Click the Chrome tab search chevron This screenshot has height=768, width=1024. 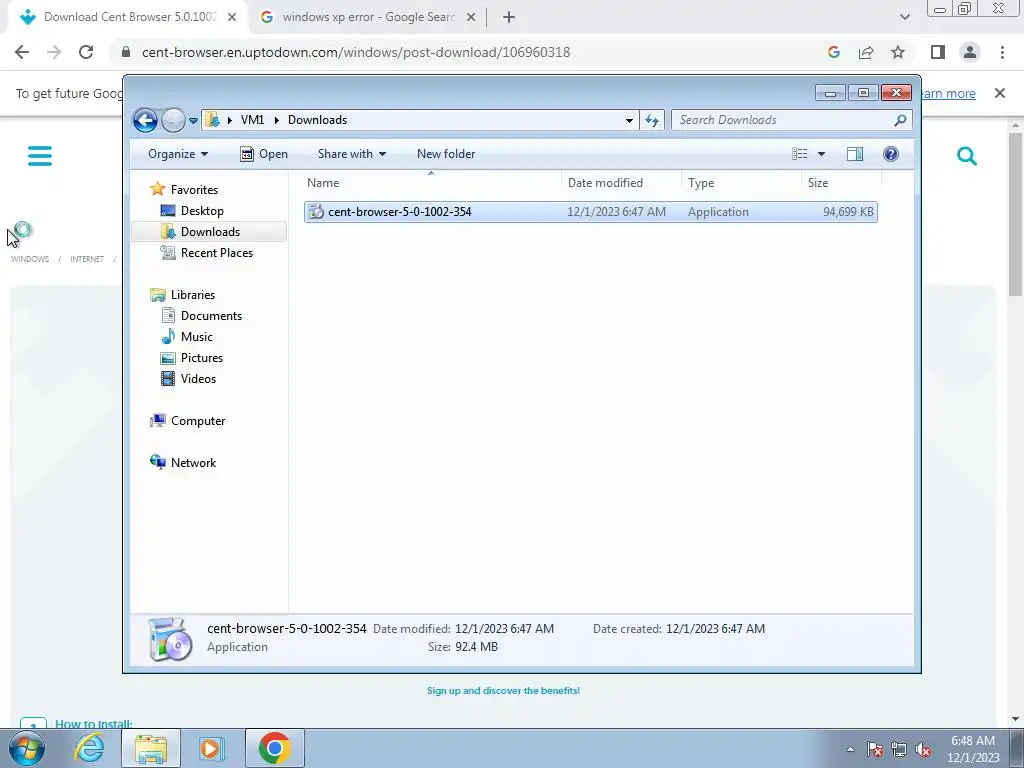point(904,17)
